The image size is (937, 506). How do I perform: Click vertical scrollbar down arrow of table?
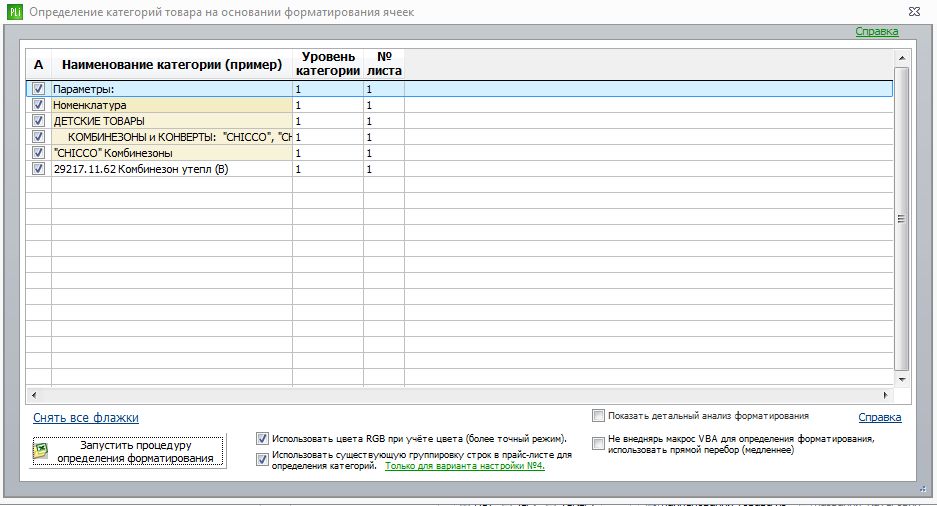pyautogui.click(x=902, y=379)
